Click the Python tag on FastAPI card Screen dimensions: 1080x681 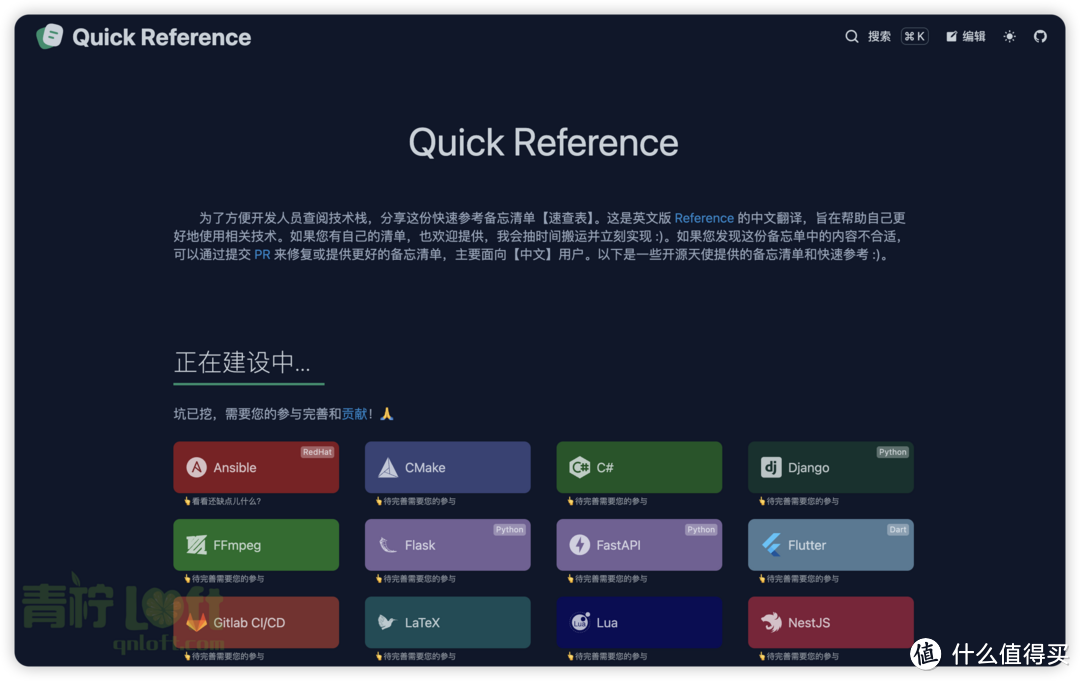point(701,530)
